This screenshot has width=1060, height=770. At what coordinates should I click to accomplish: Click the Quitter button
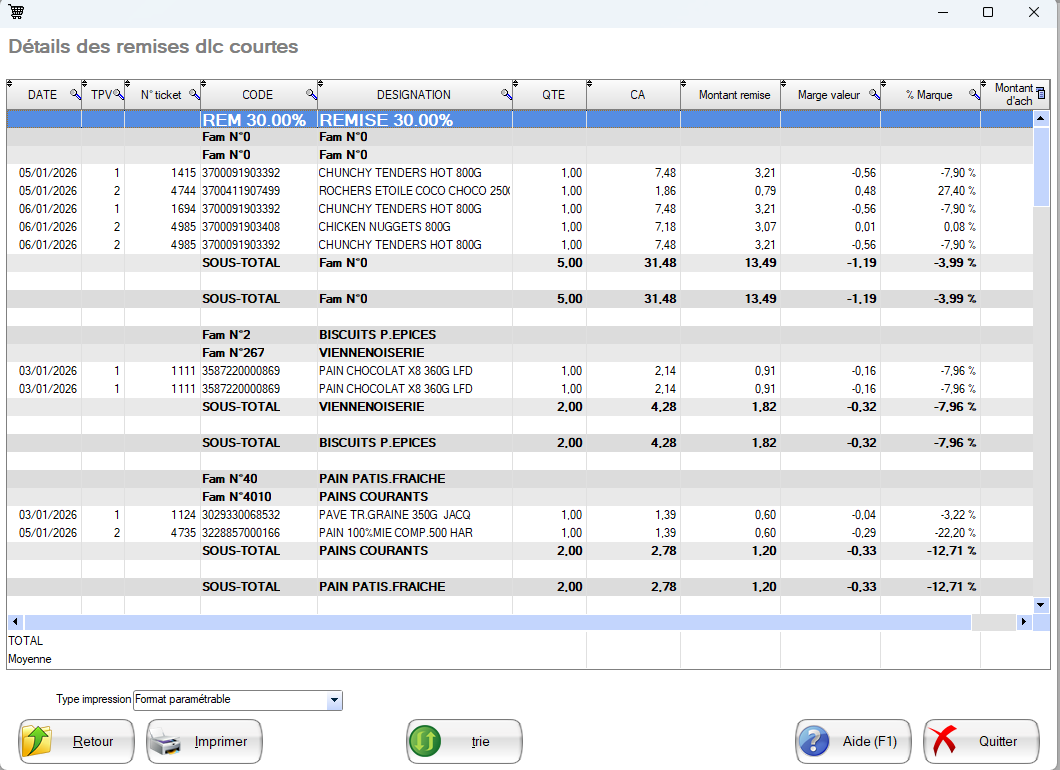coord(981,742)
